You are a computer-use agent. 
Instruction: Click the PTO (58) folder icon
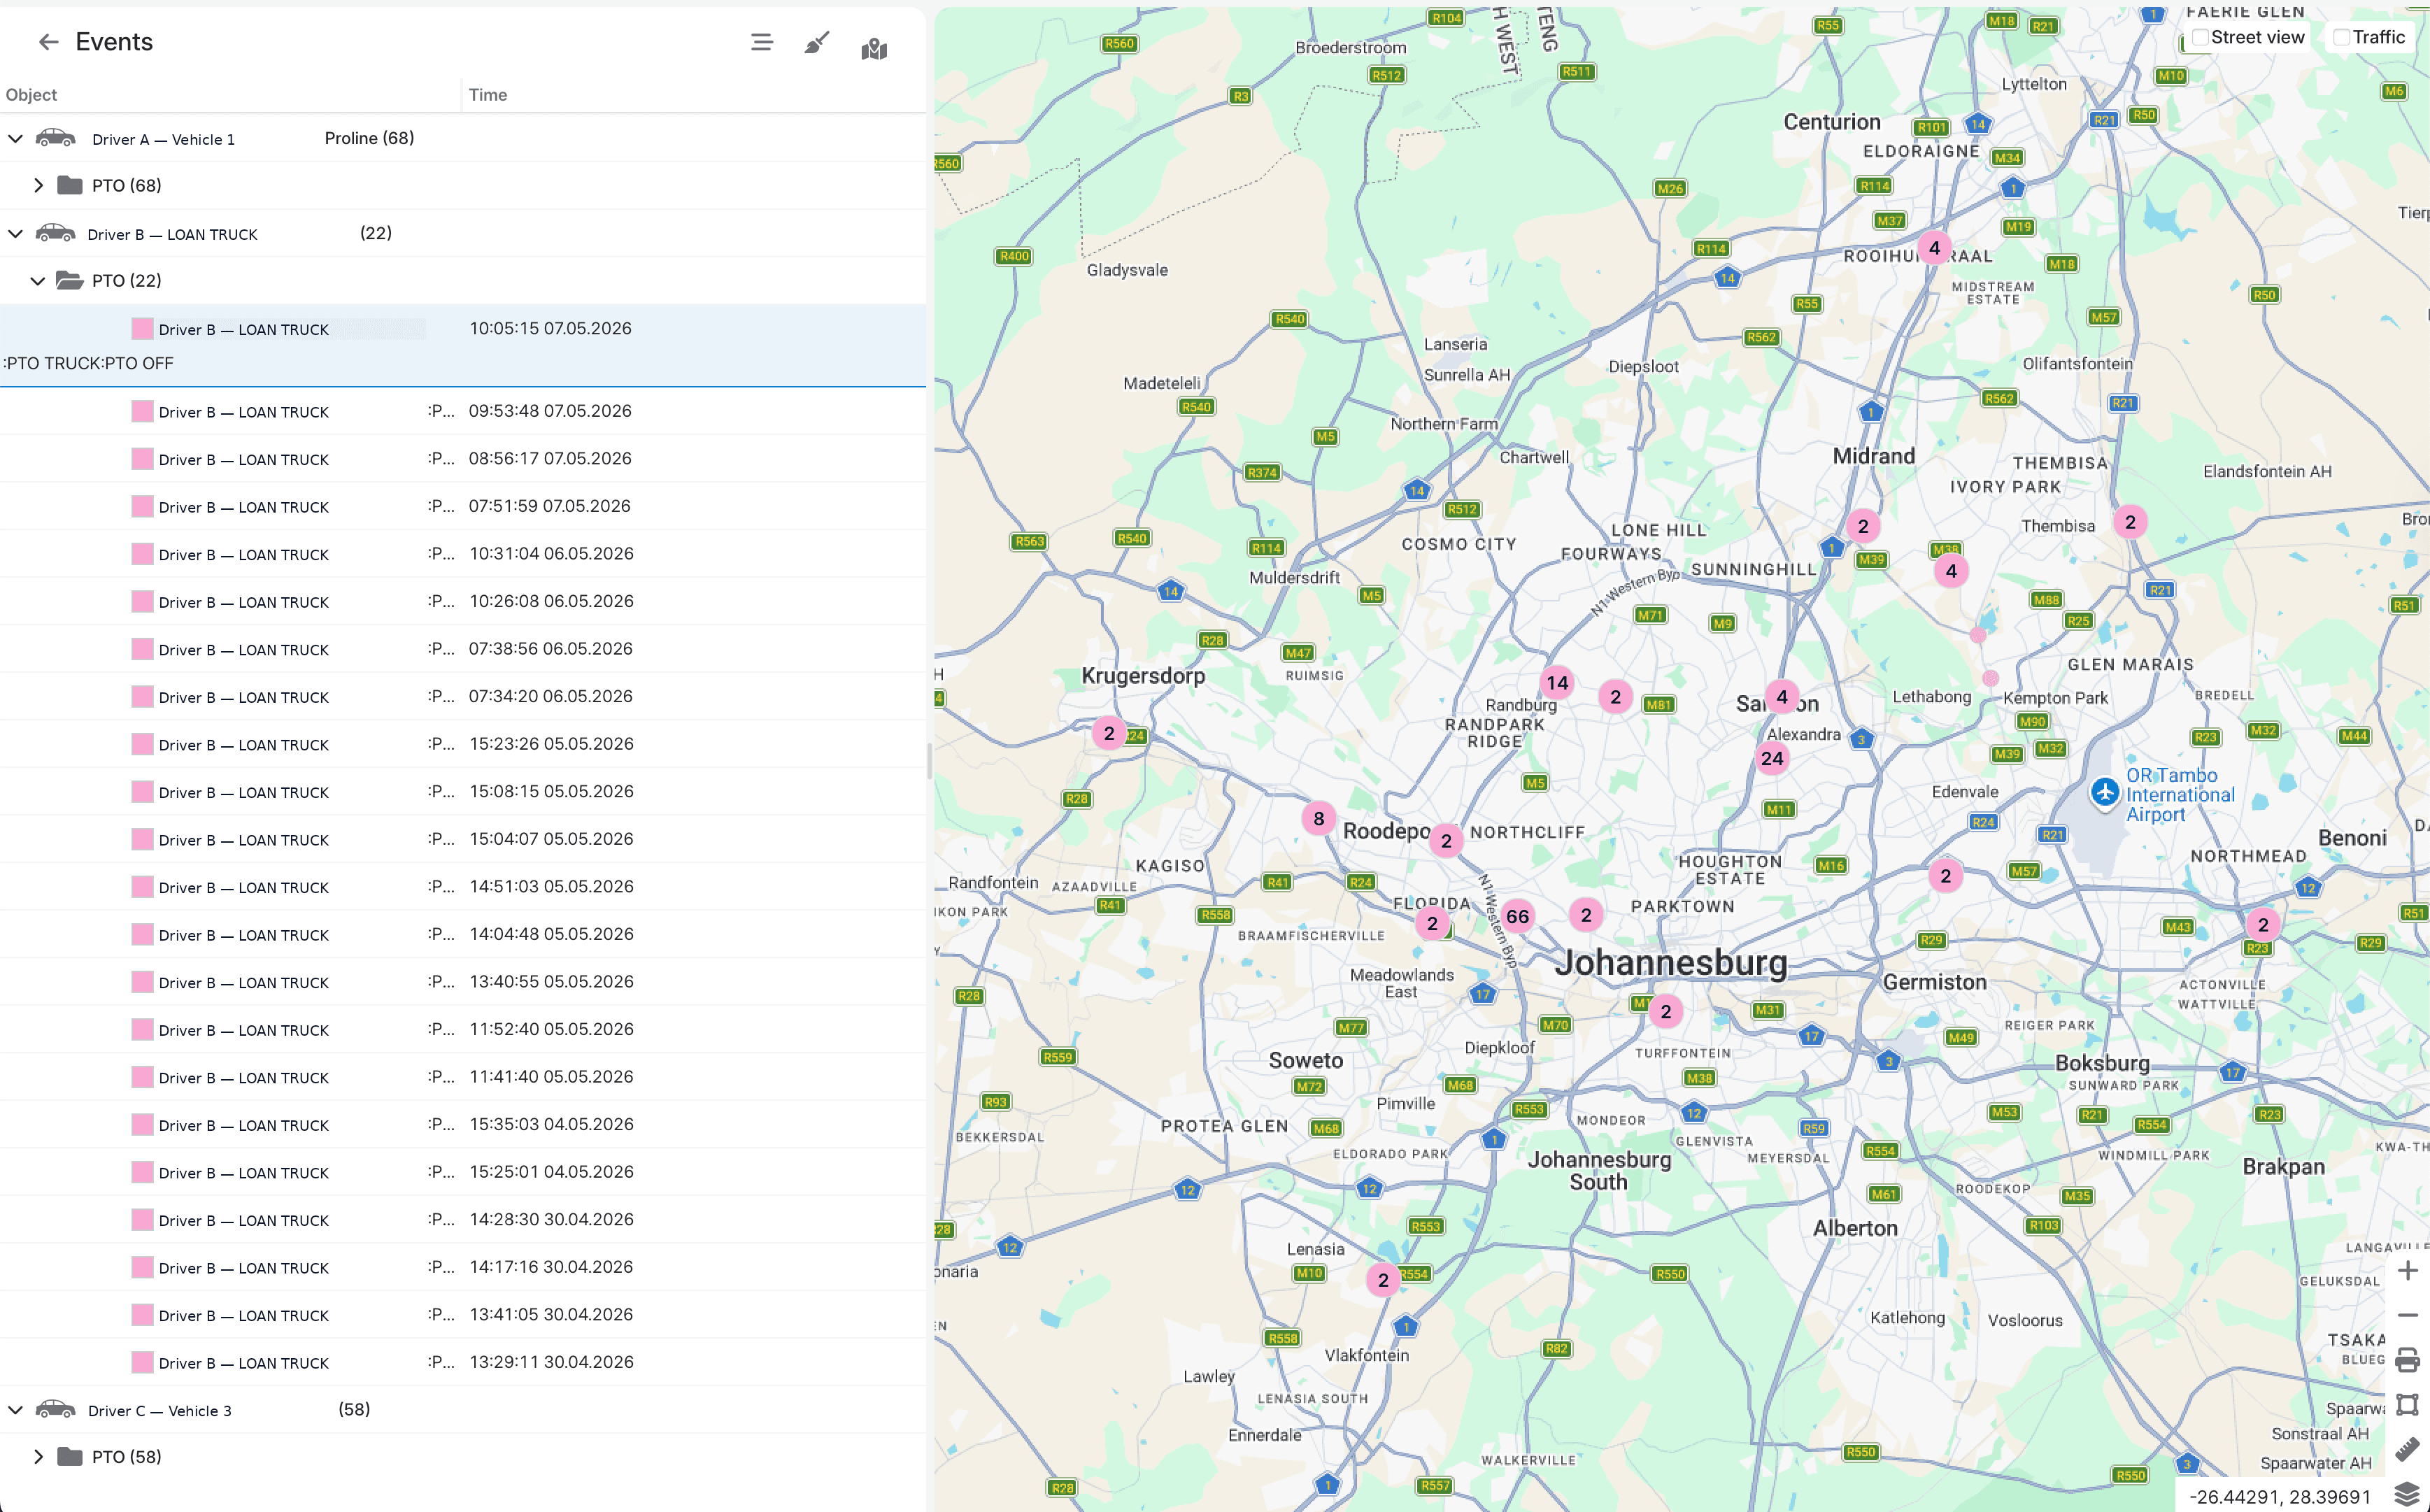tap(69, 1456)
